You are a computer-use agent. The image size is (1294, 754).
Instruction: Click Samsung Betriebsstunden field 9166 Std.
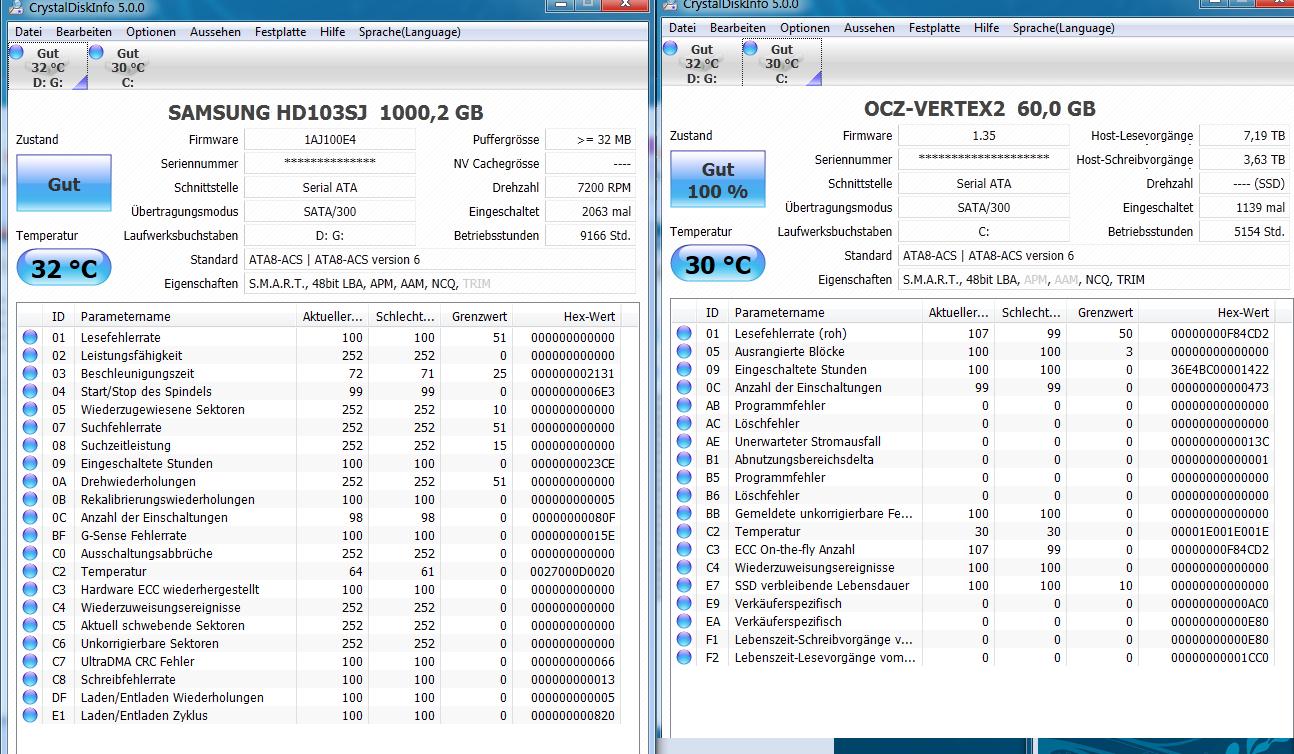click(590, 236)
